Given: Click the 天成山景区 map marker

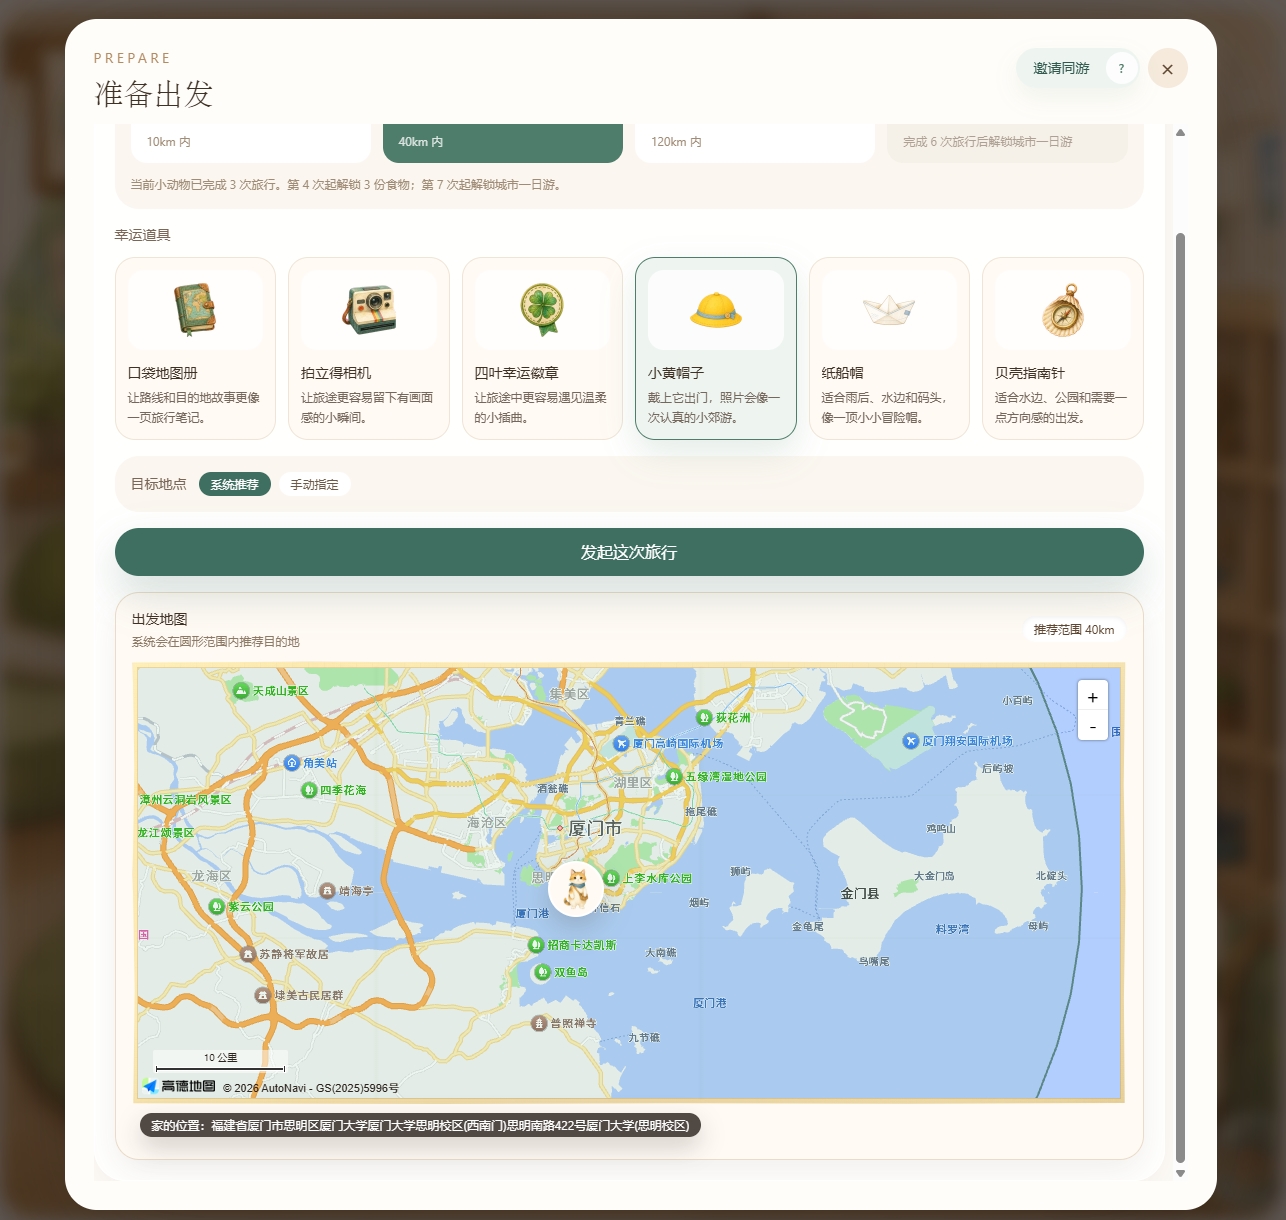Looking at the screenshot, I should point(241,691).
